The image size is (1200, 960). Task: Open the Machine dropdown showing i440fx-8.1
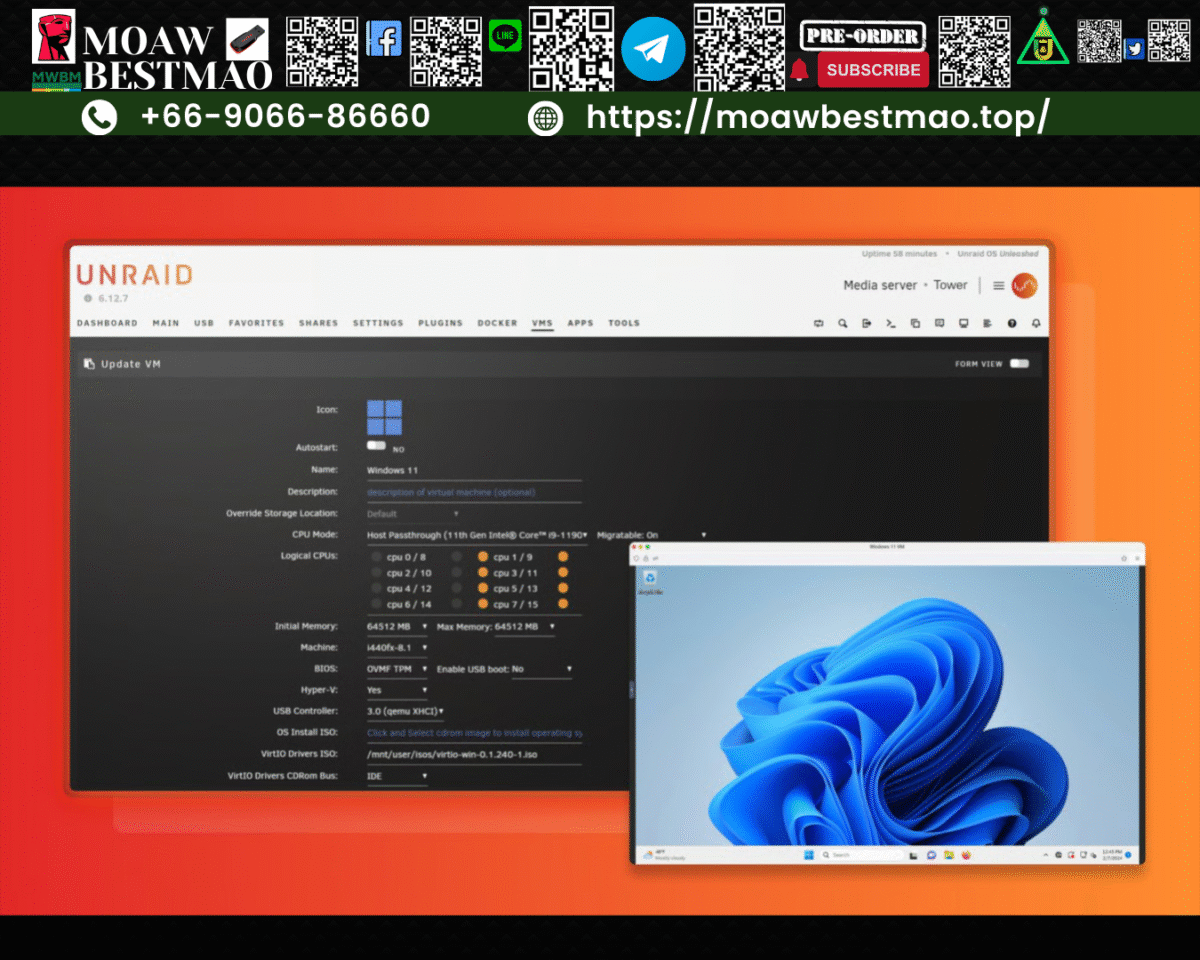396,647
